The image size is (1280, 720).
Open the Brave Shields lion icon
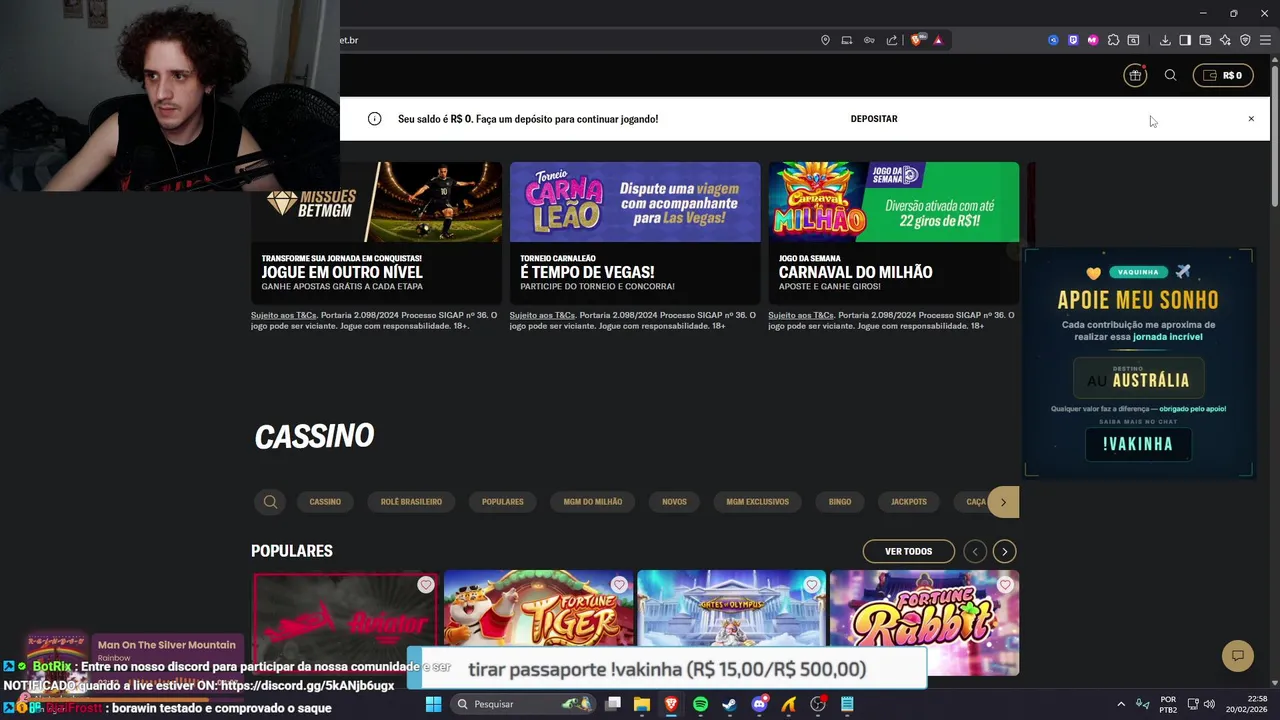[916, 40]
